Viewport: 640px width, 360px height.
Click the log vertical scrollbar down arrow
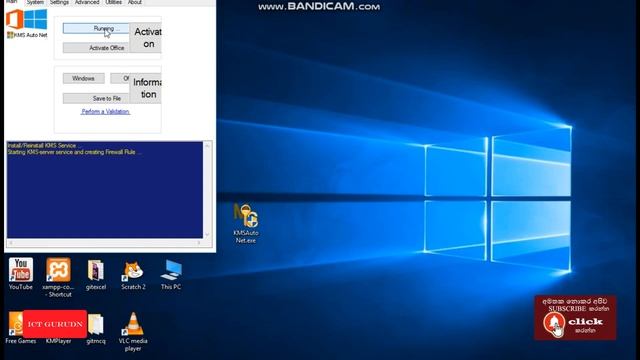click(x=207, y=235)
